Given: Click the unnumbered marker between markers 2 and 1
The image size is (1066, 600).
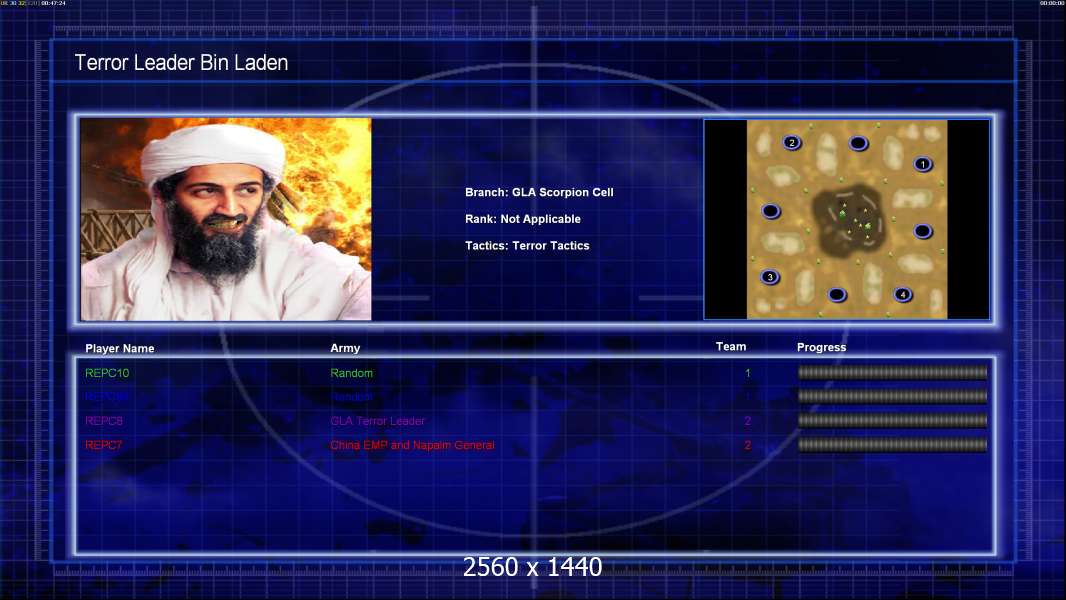Looking at the screenshot, I should [859, 143].
